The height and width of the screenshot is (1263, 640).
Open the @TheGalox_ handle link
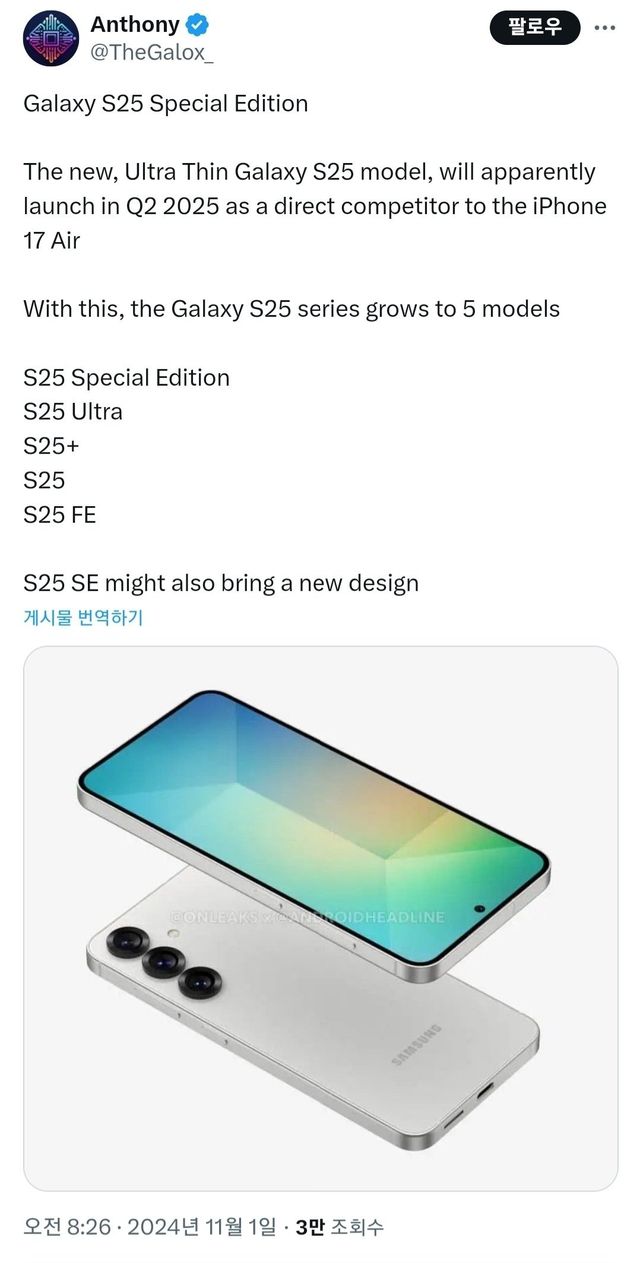[x=152, y=53]
